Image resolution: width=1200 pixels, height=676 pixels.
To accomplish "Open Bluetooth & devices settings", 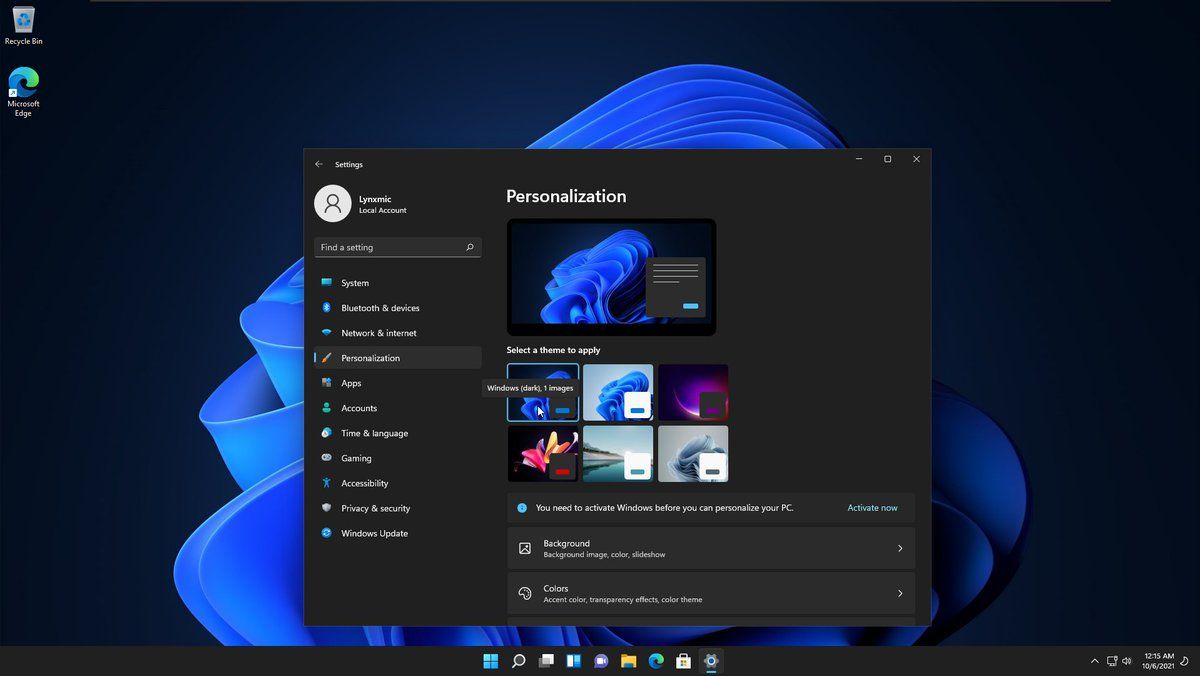I will pyautogui.click(x=380, y=308).
